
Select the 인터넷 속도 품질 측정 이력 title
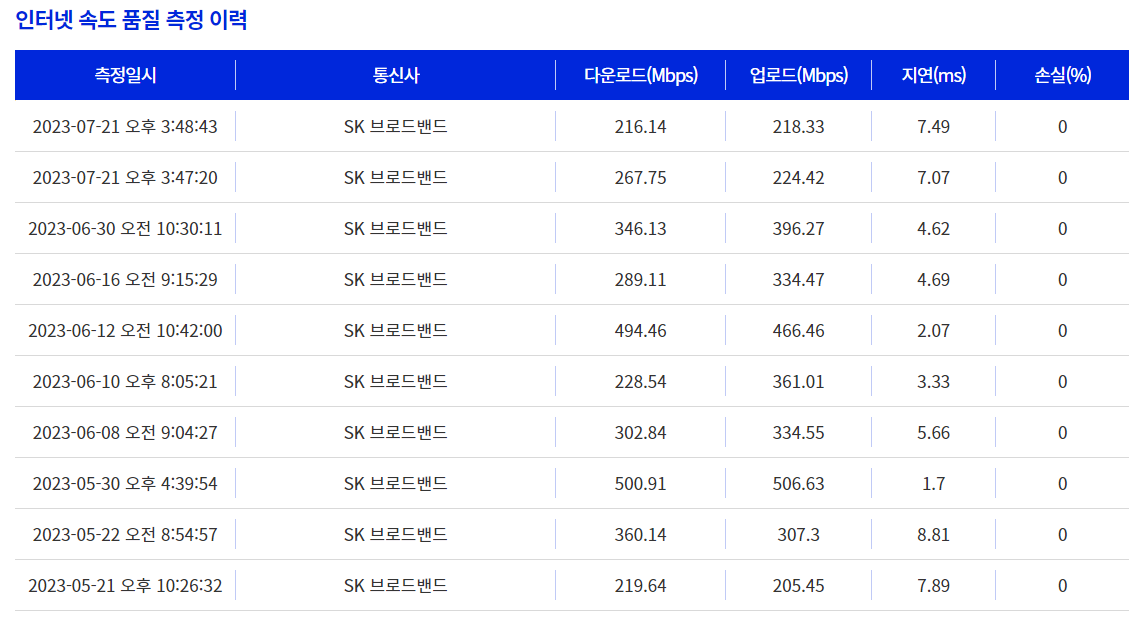coord(131,20)
